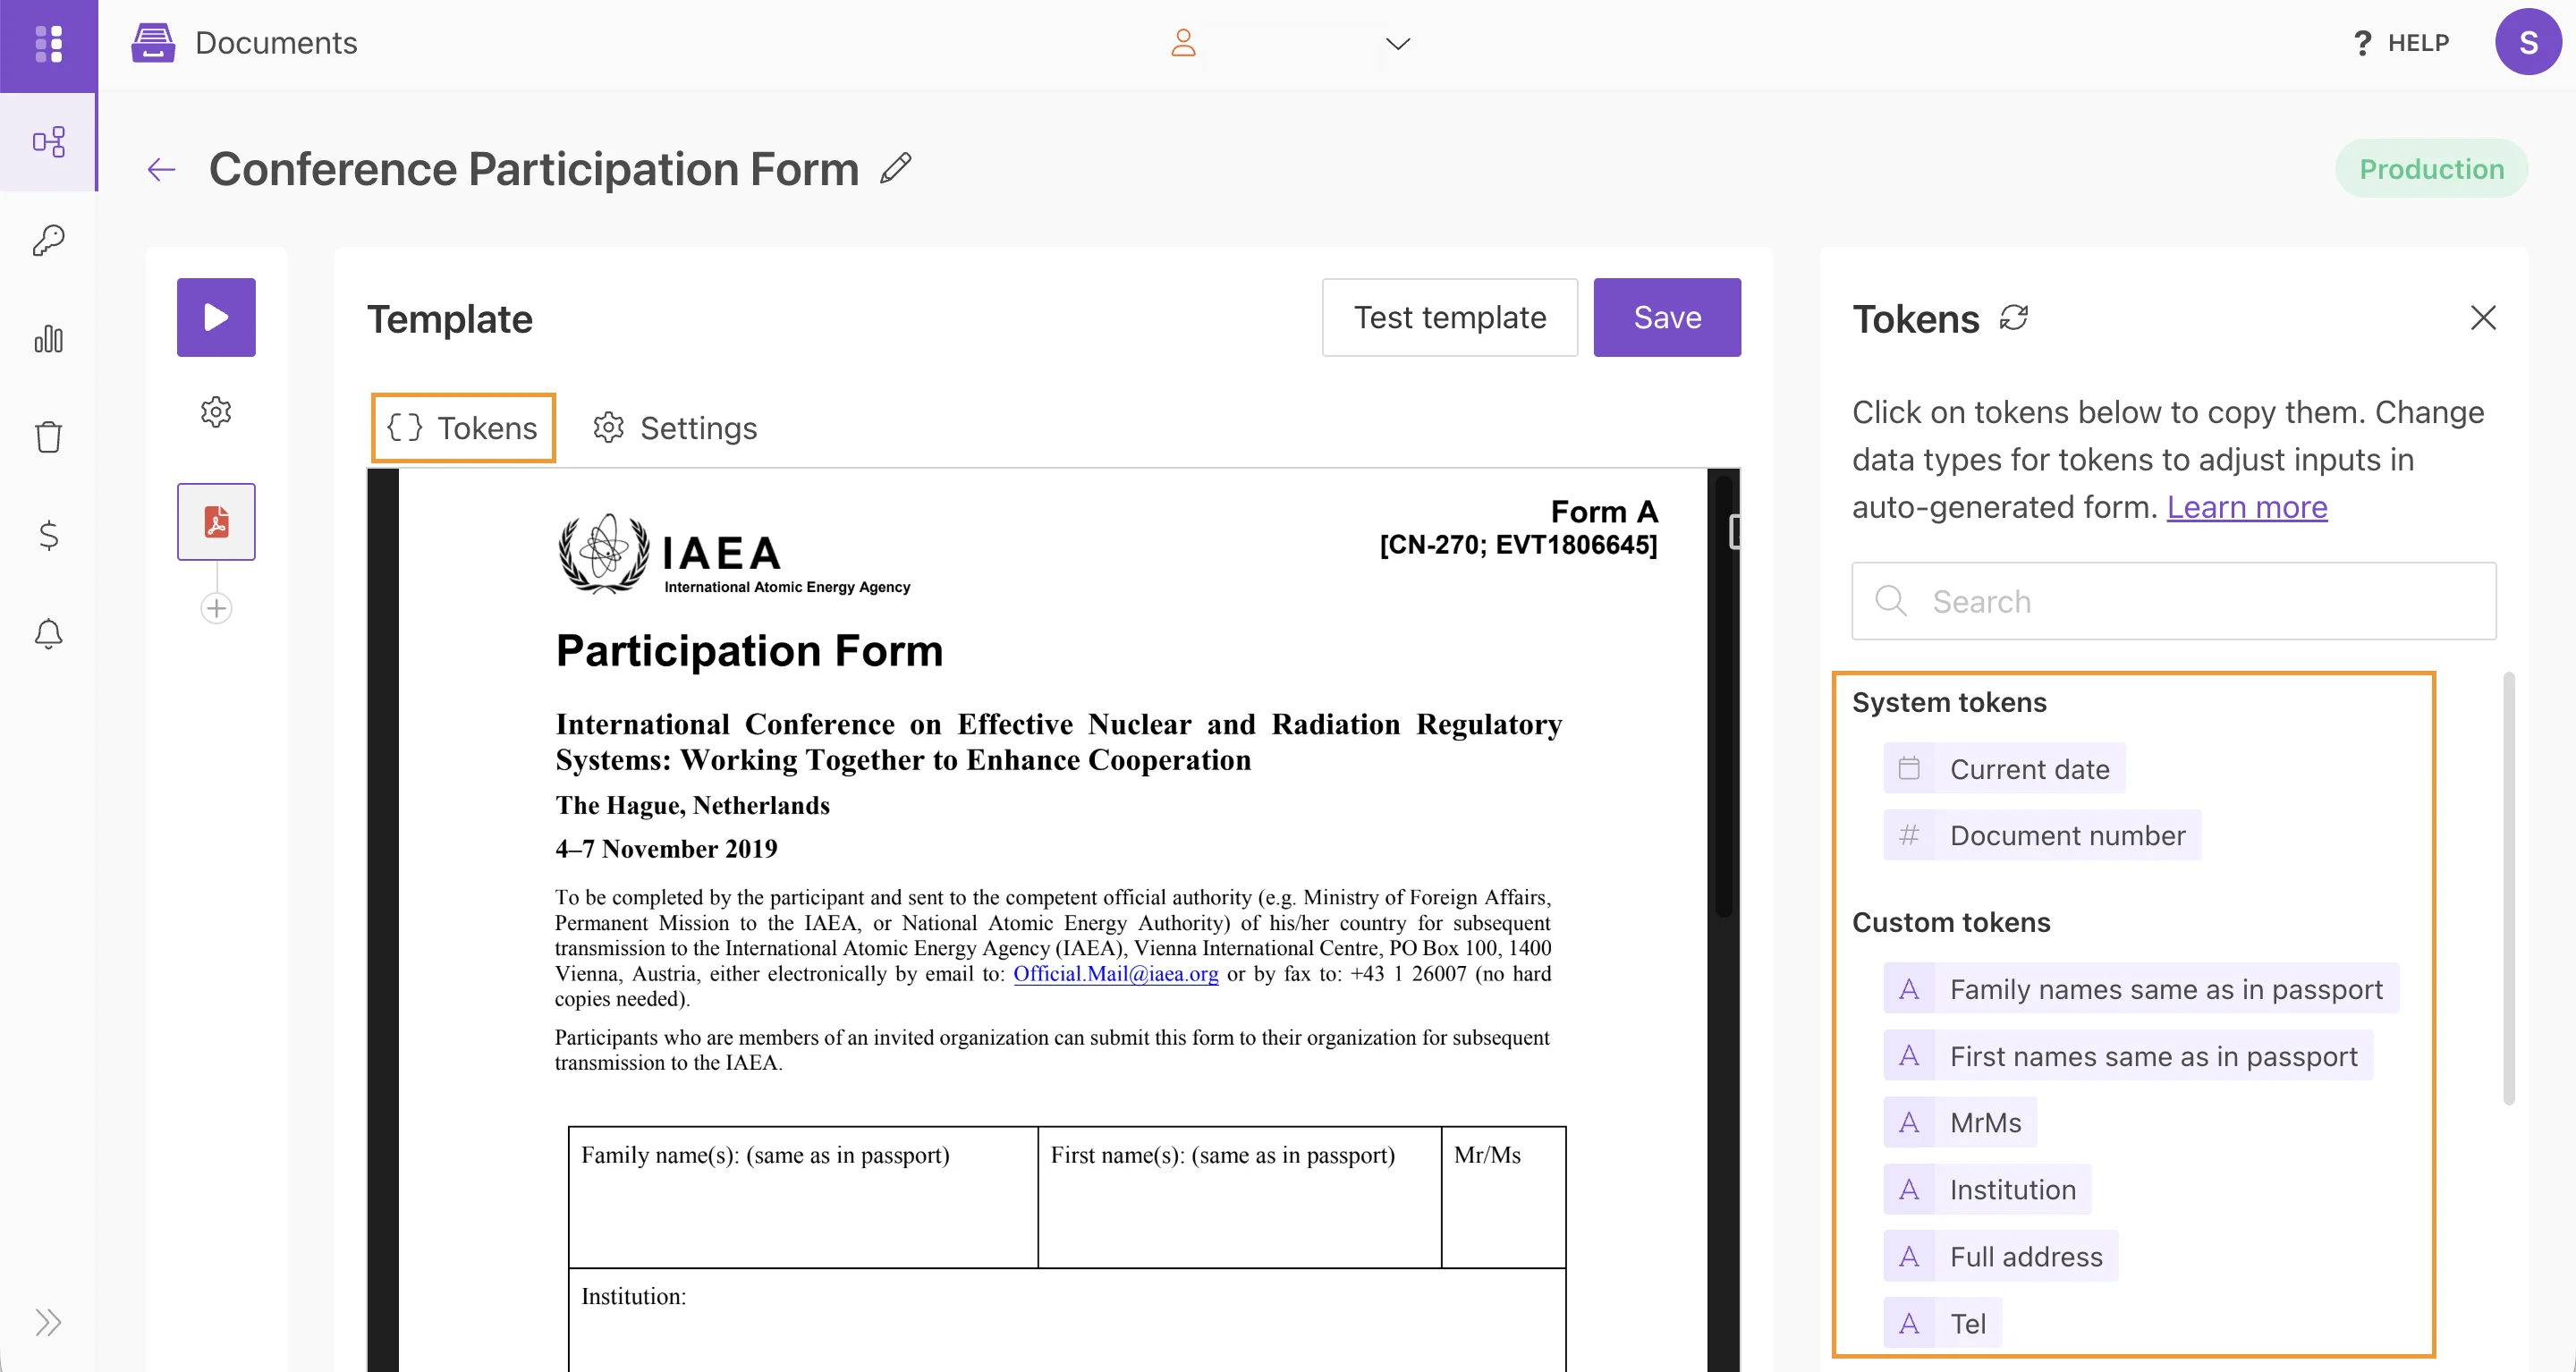The height and width of the screenshot is (1372, 2576).
Task: Run the process with play button
Action: pos(216,317)
